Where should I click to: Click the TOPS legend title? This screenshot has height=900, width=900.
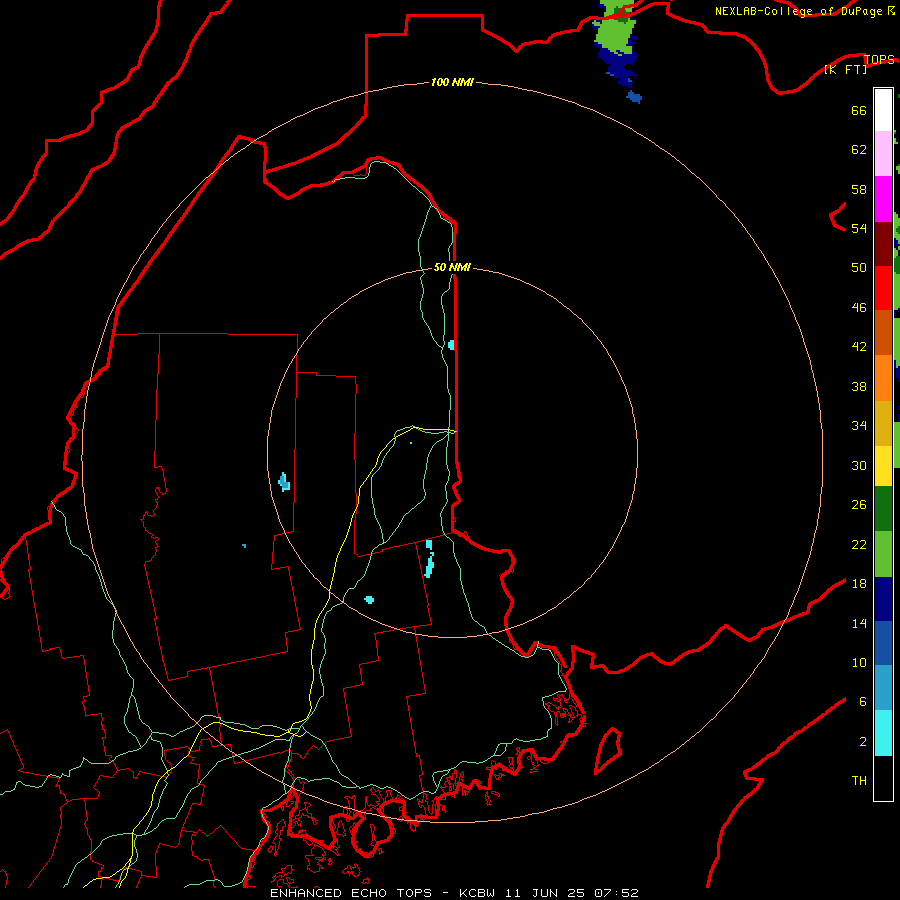pyautogui.click(x=879, y=59)
